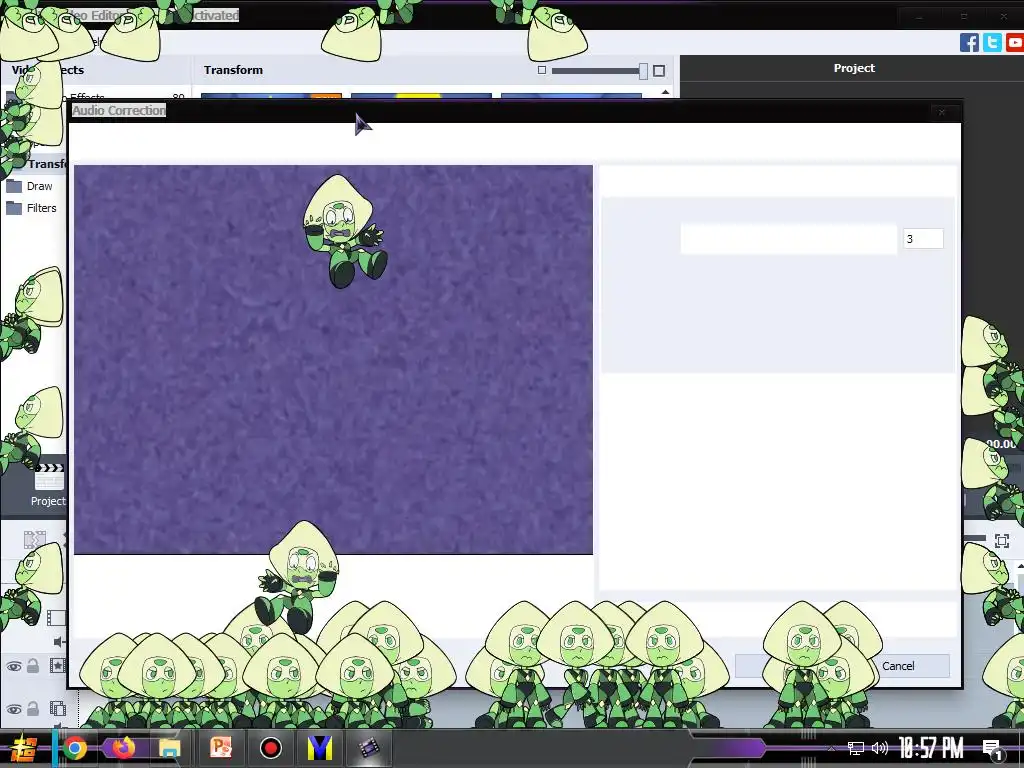
Task: Select the overlay track icon
Action: click(57, 709)
